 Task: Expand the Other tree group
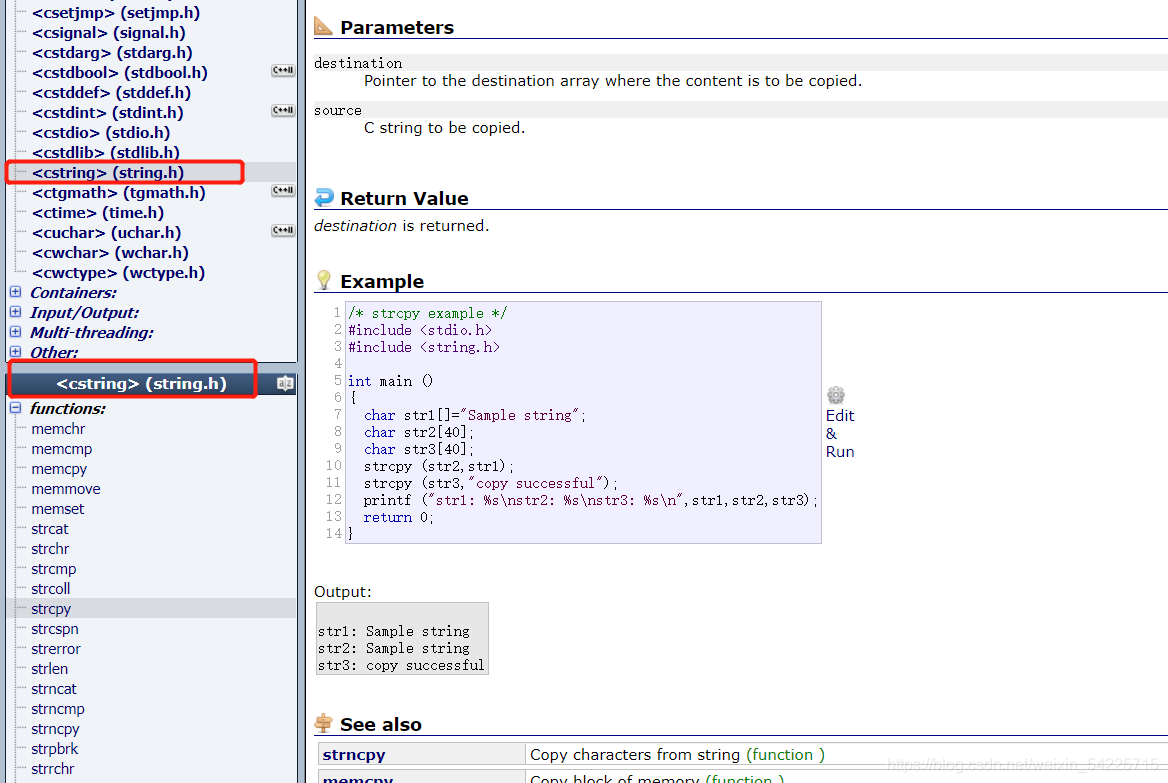[x=15, y=352]
